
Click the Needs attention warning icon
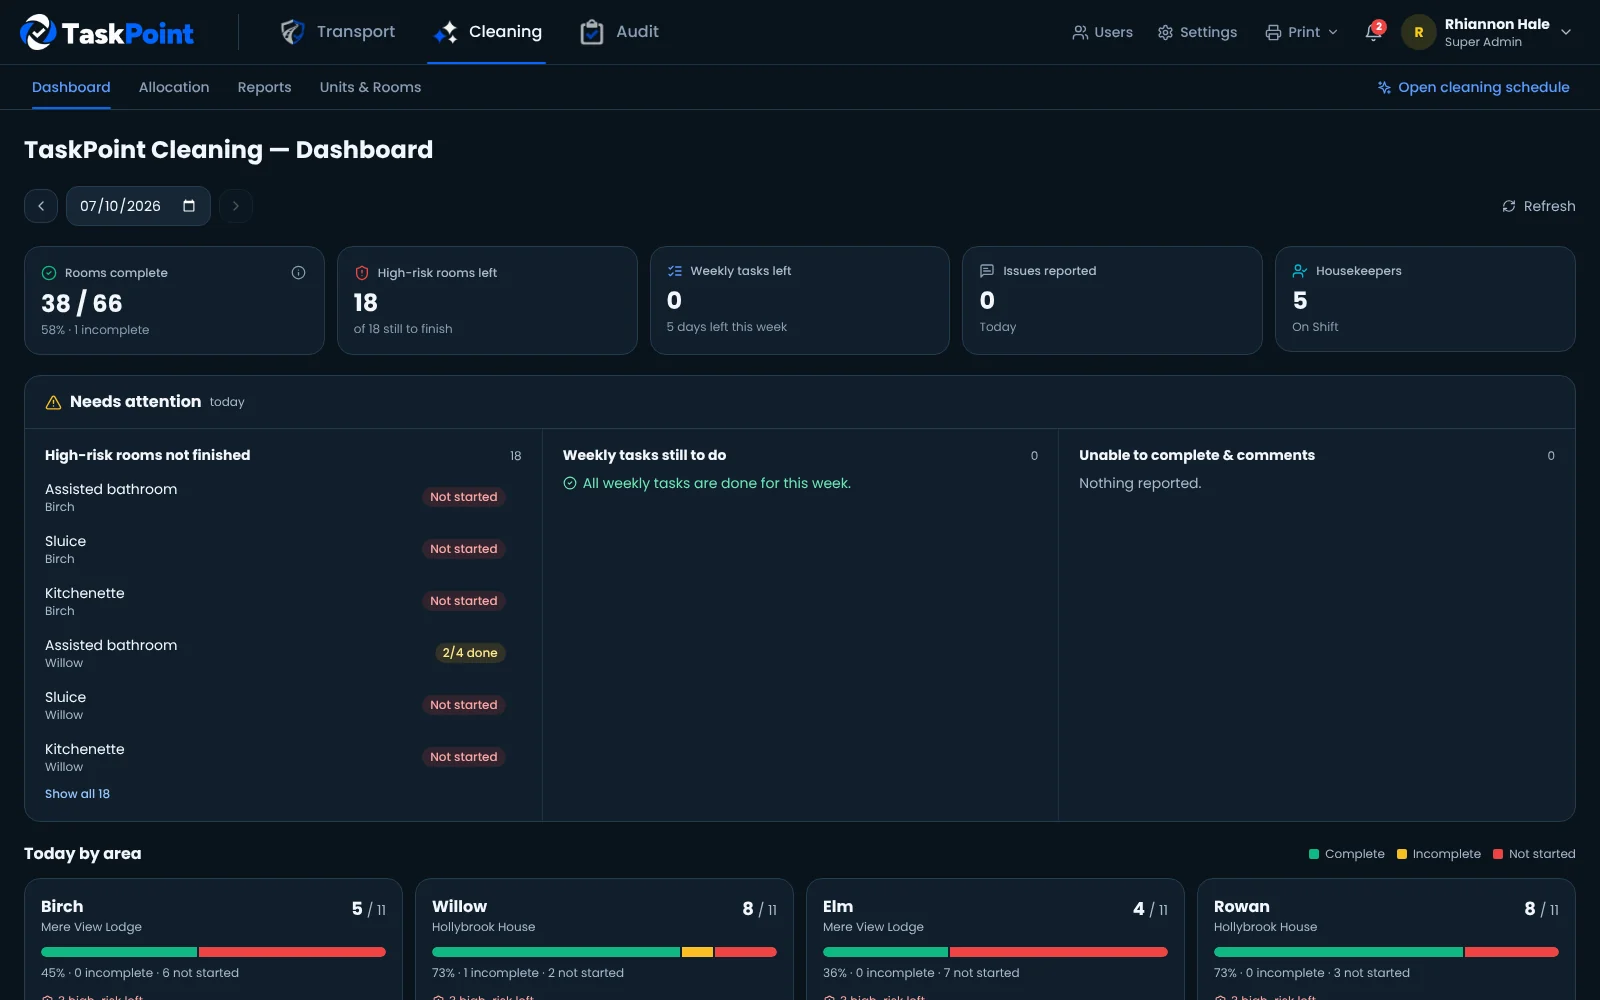(54, 402)
